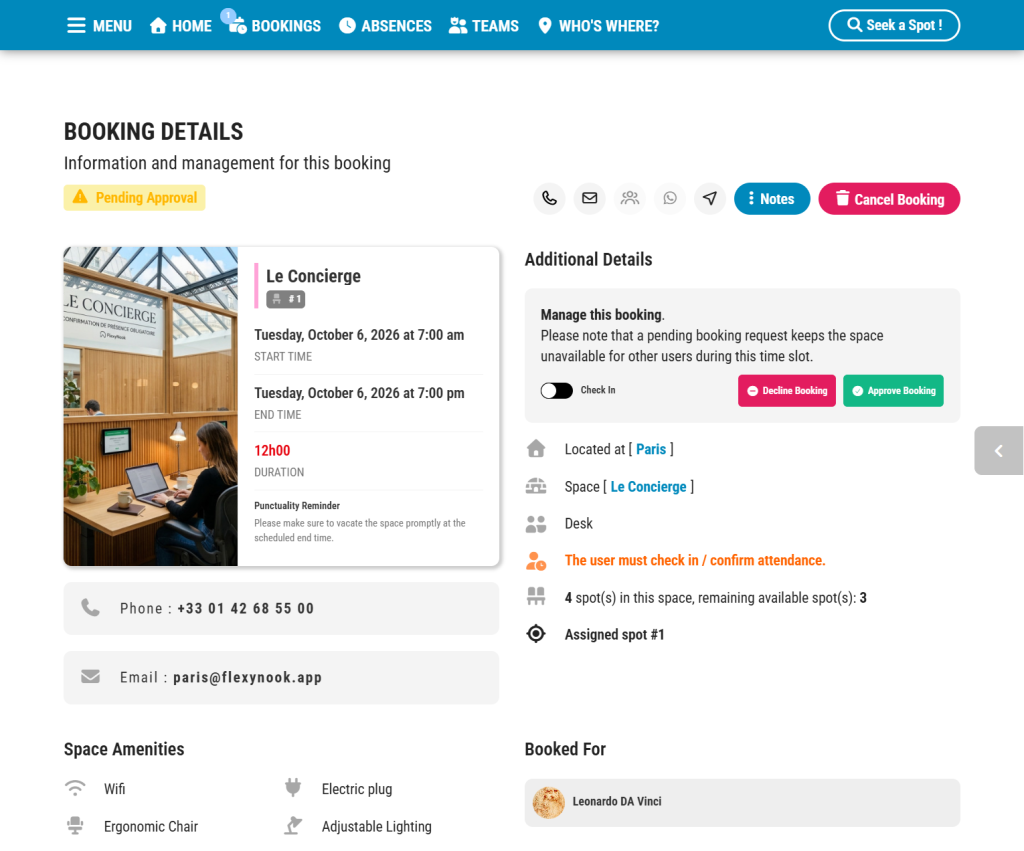Click the phone icon in the Phone row

[90, 608]
